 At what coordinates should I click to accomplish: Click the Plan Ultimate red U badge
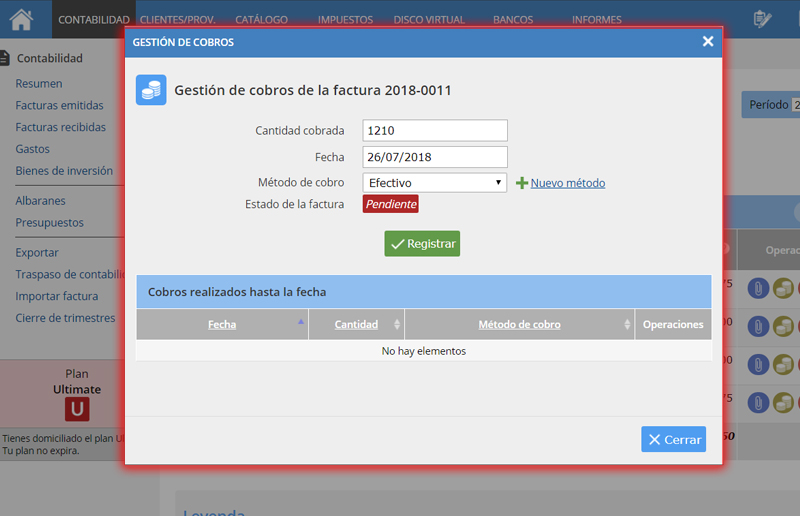point(77,409)
